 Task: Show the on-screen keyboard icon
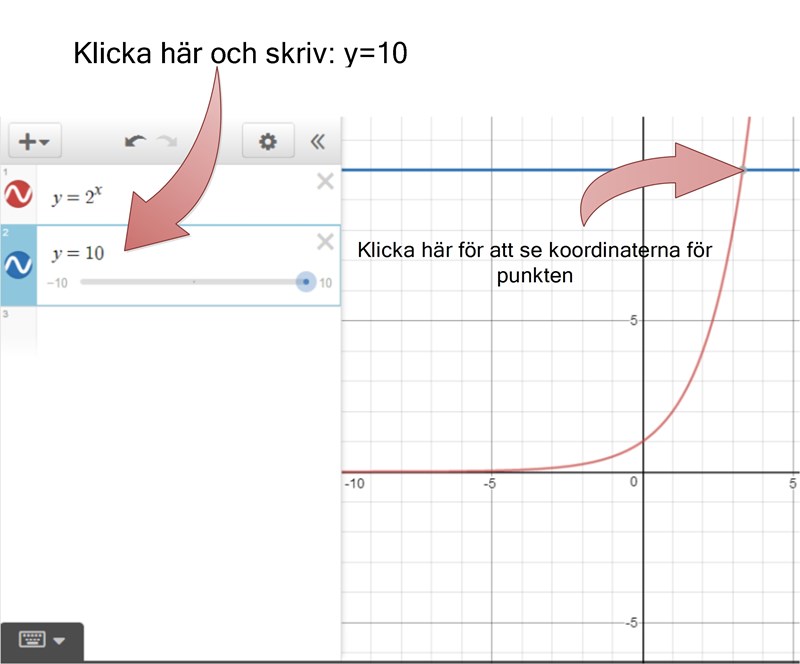tap(32, 640)
